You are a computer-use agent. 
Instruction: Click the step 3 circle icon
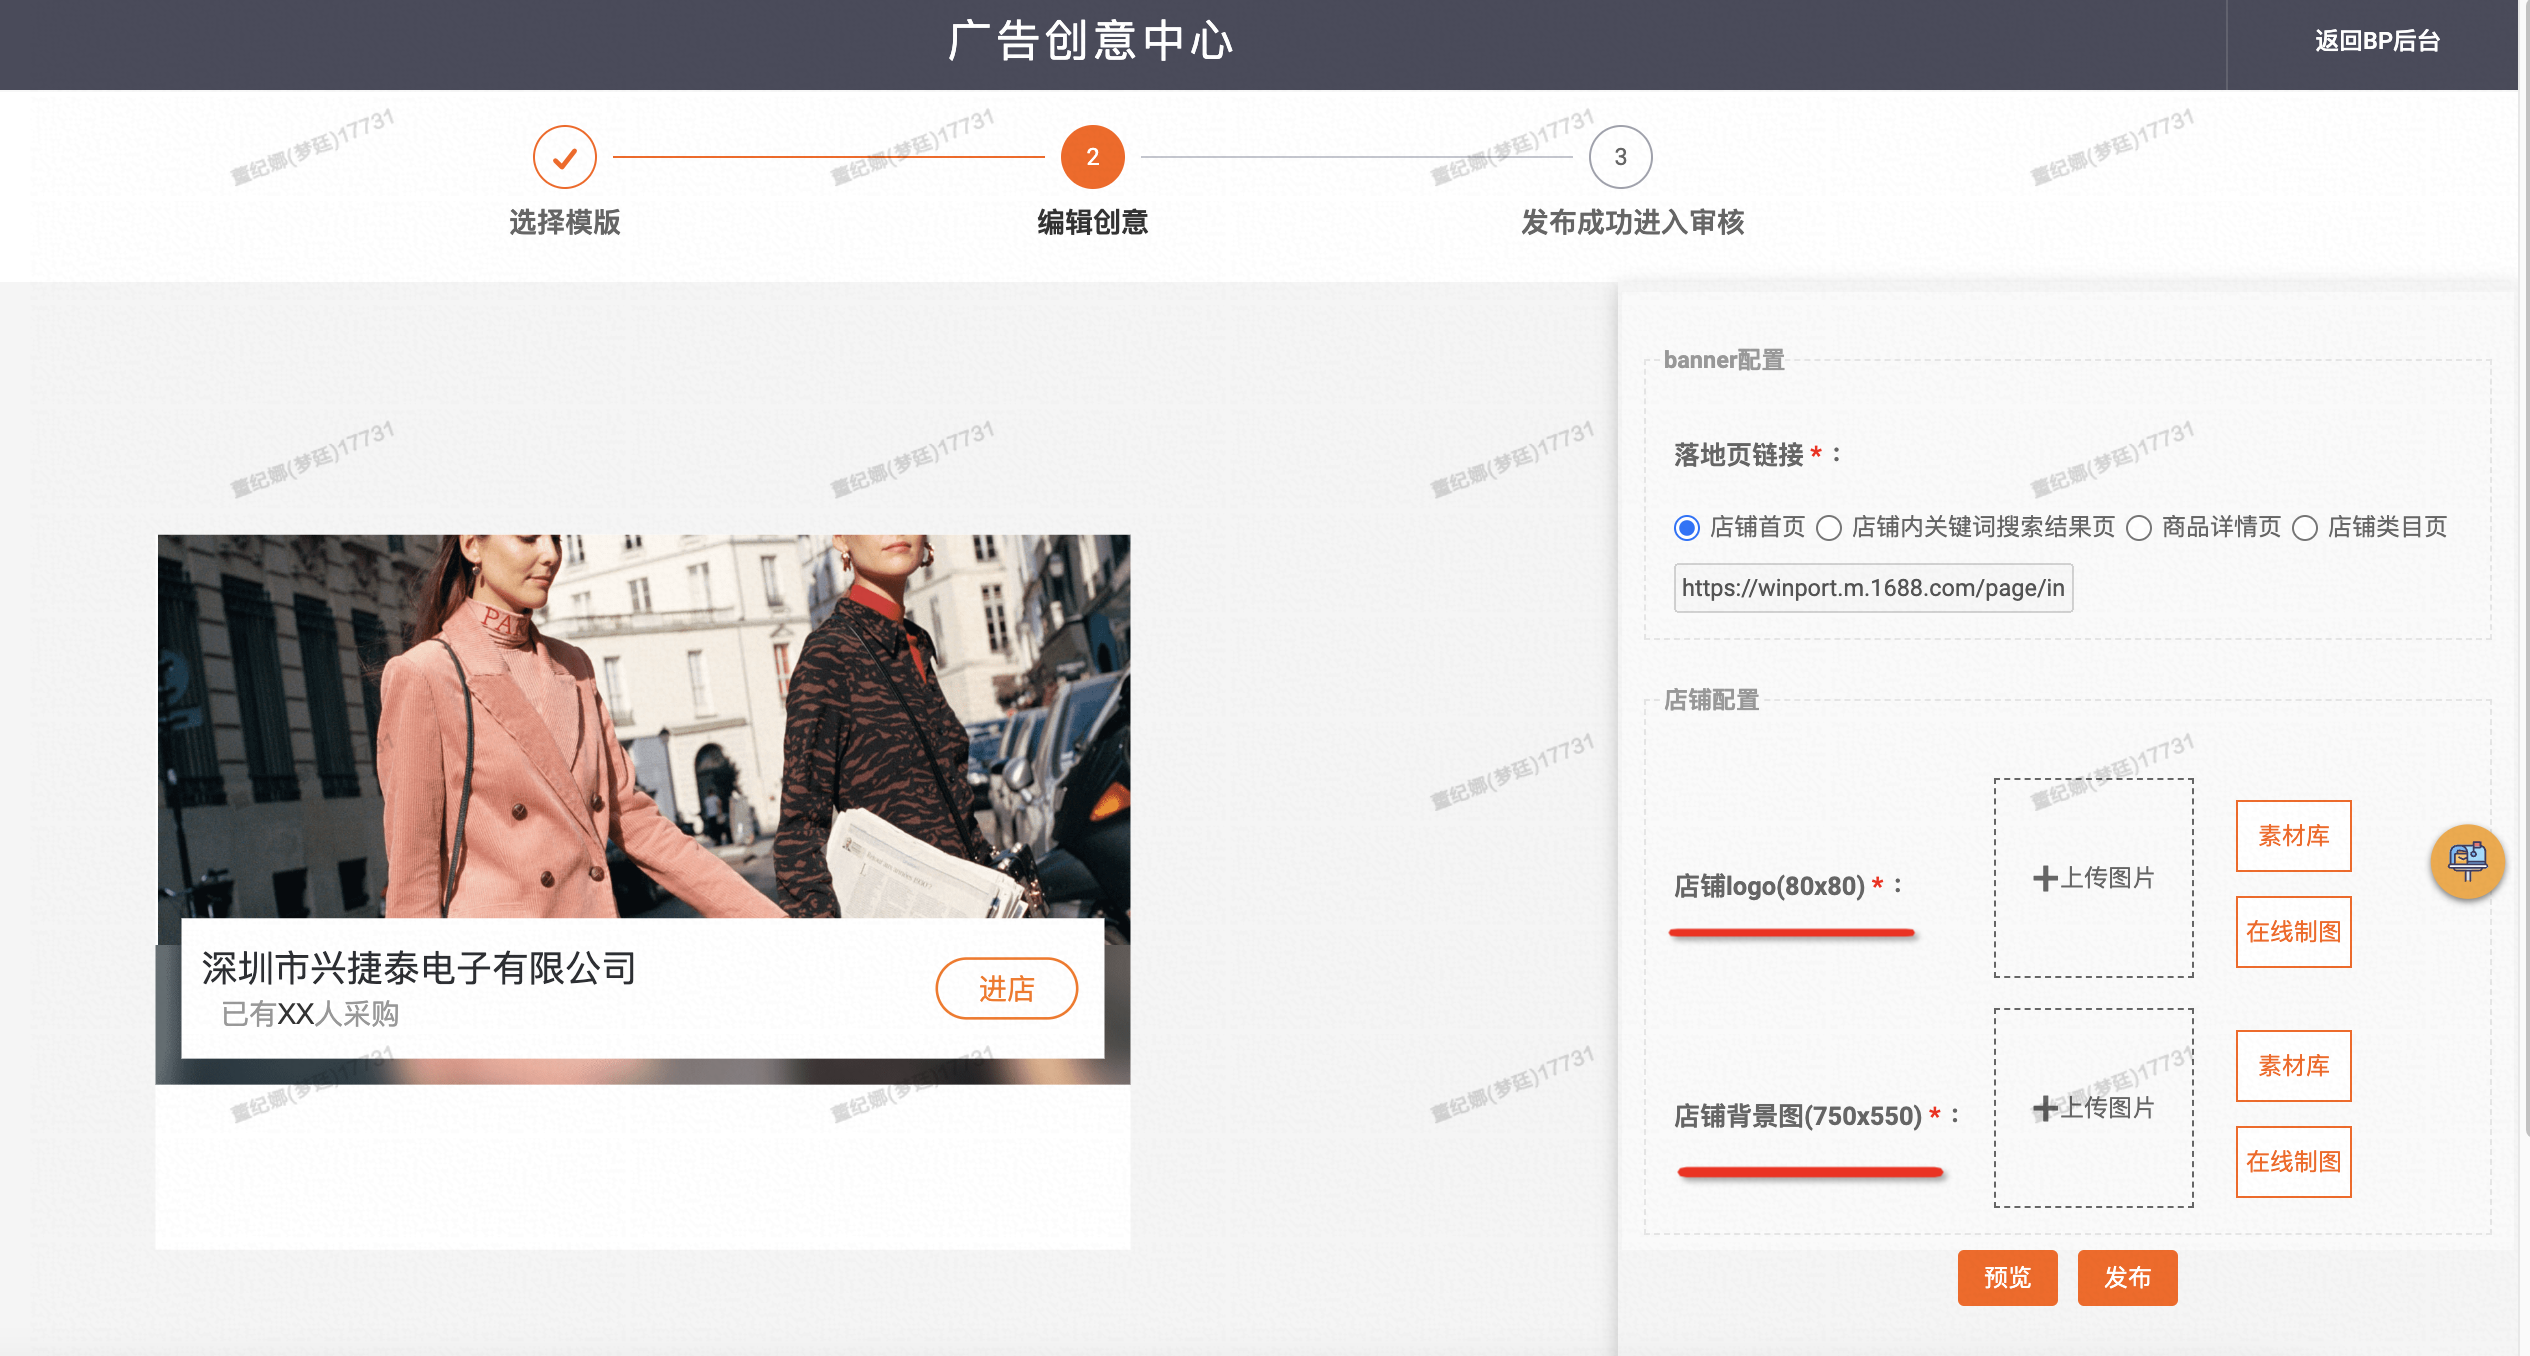pyautogui.click(x=1620, y=157)
